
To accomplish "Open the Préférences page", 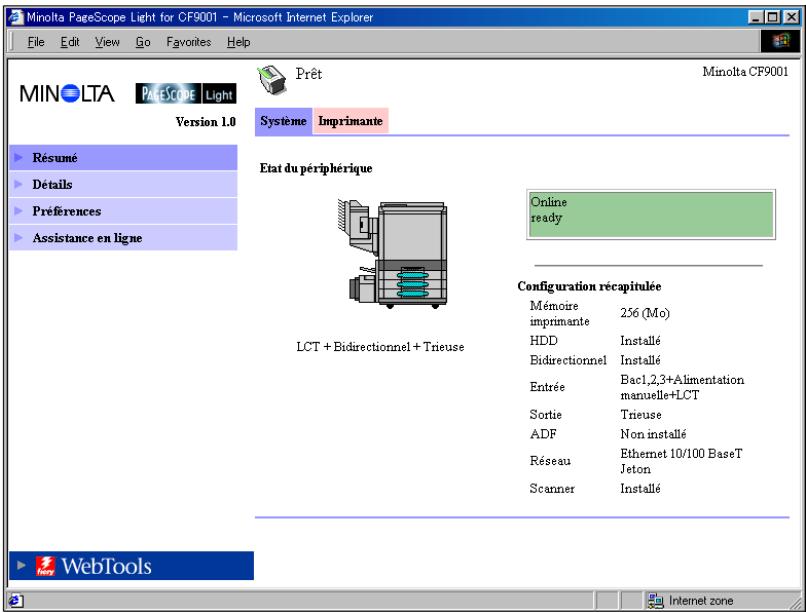I will click(123, 211).
